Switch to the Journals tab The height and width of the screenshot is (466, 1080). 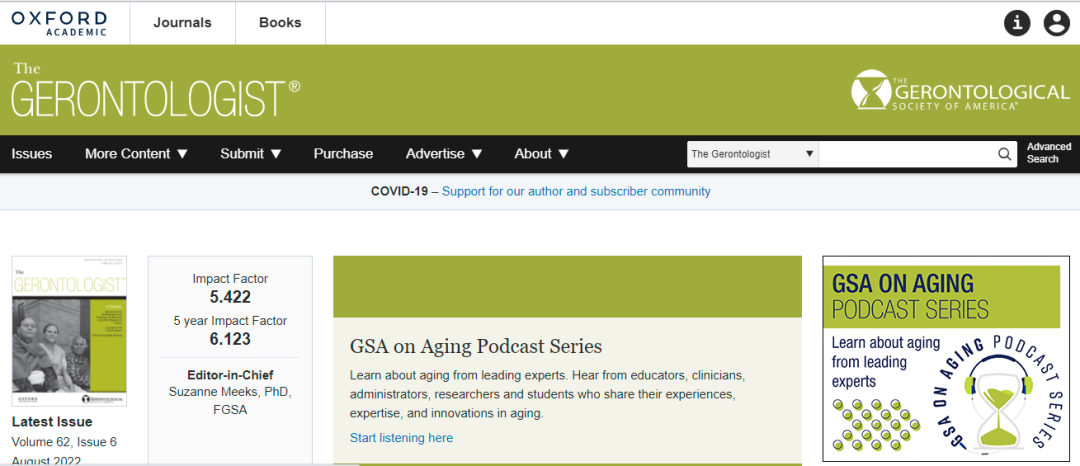click(182, 23)
